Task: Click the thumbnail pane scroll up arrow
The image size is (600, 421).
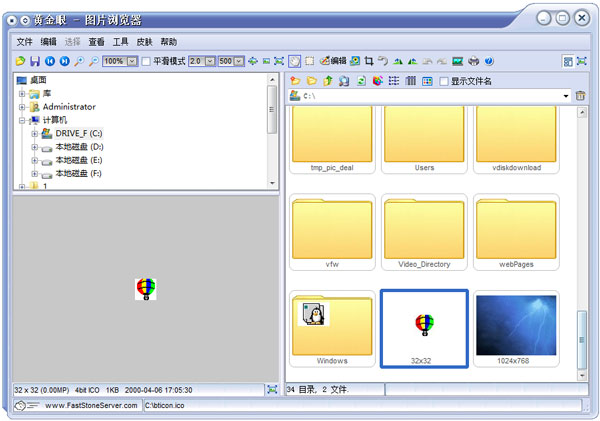Action: [582, 113]
